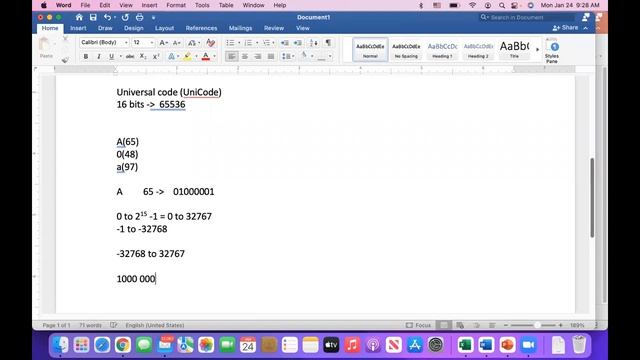The width and height of the screenshot is (640, 360).
Task: Apply the Heading 1 style
Action: 442,50
